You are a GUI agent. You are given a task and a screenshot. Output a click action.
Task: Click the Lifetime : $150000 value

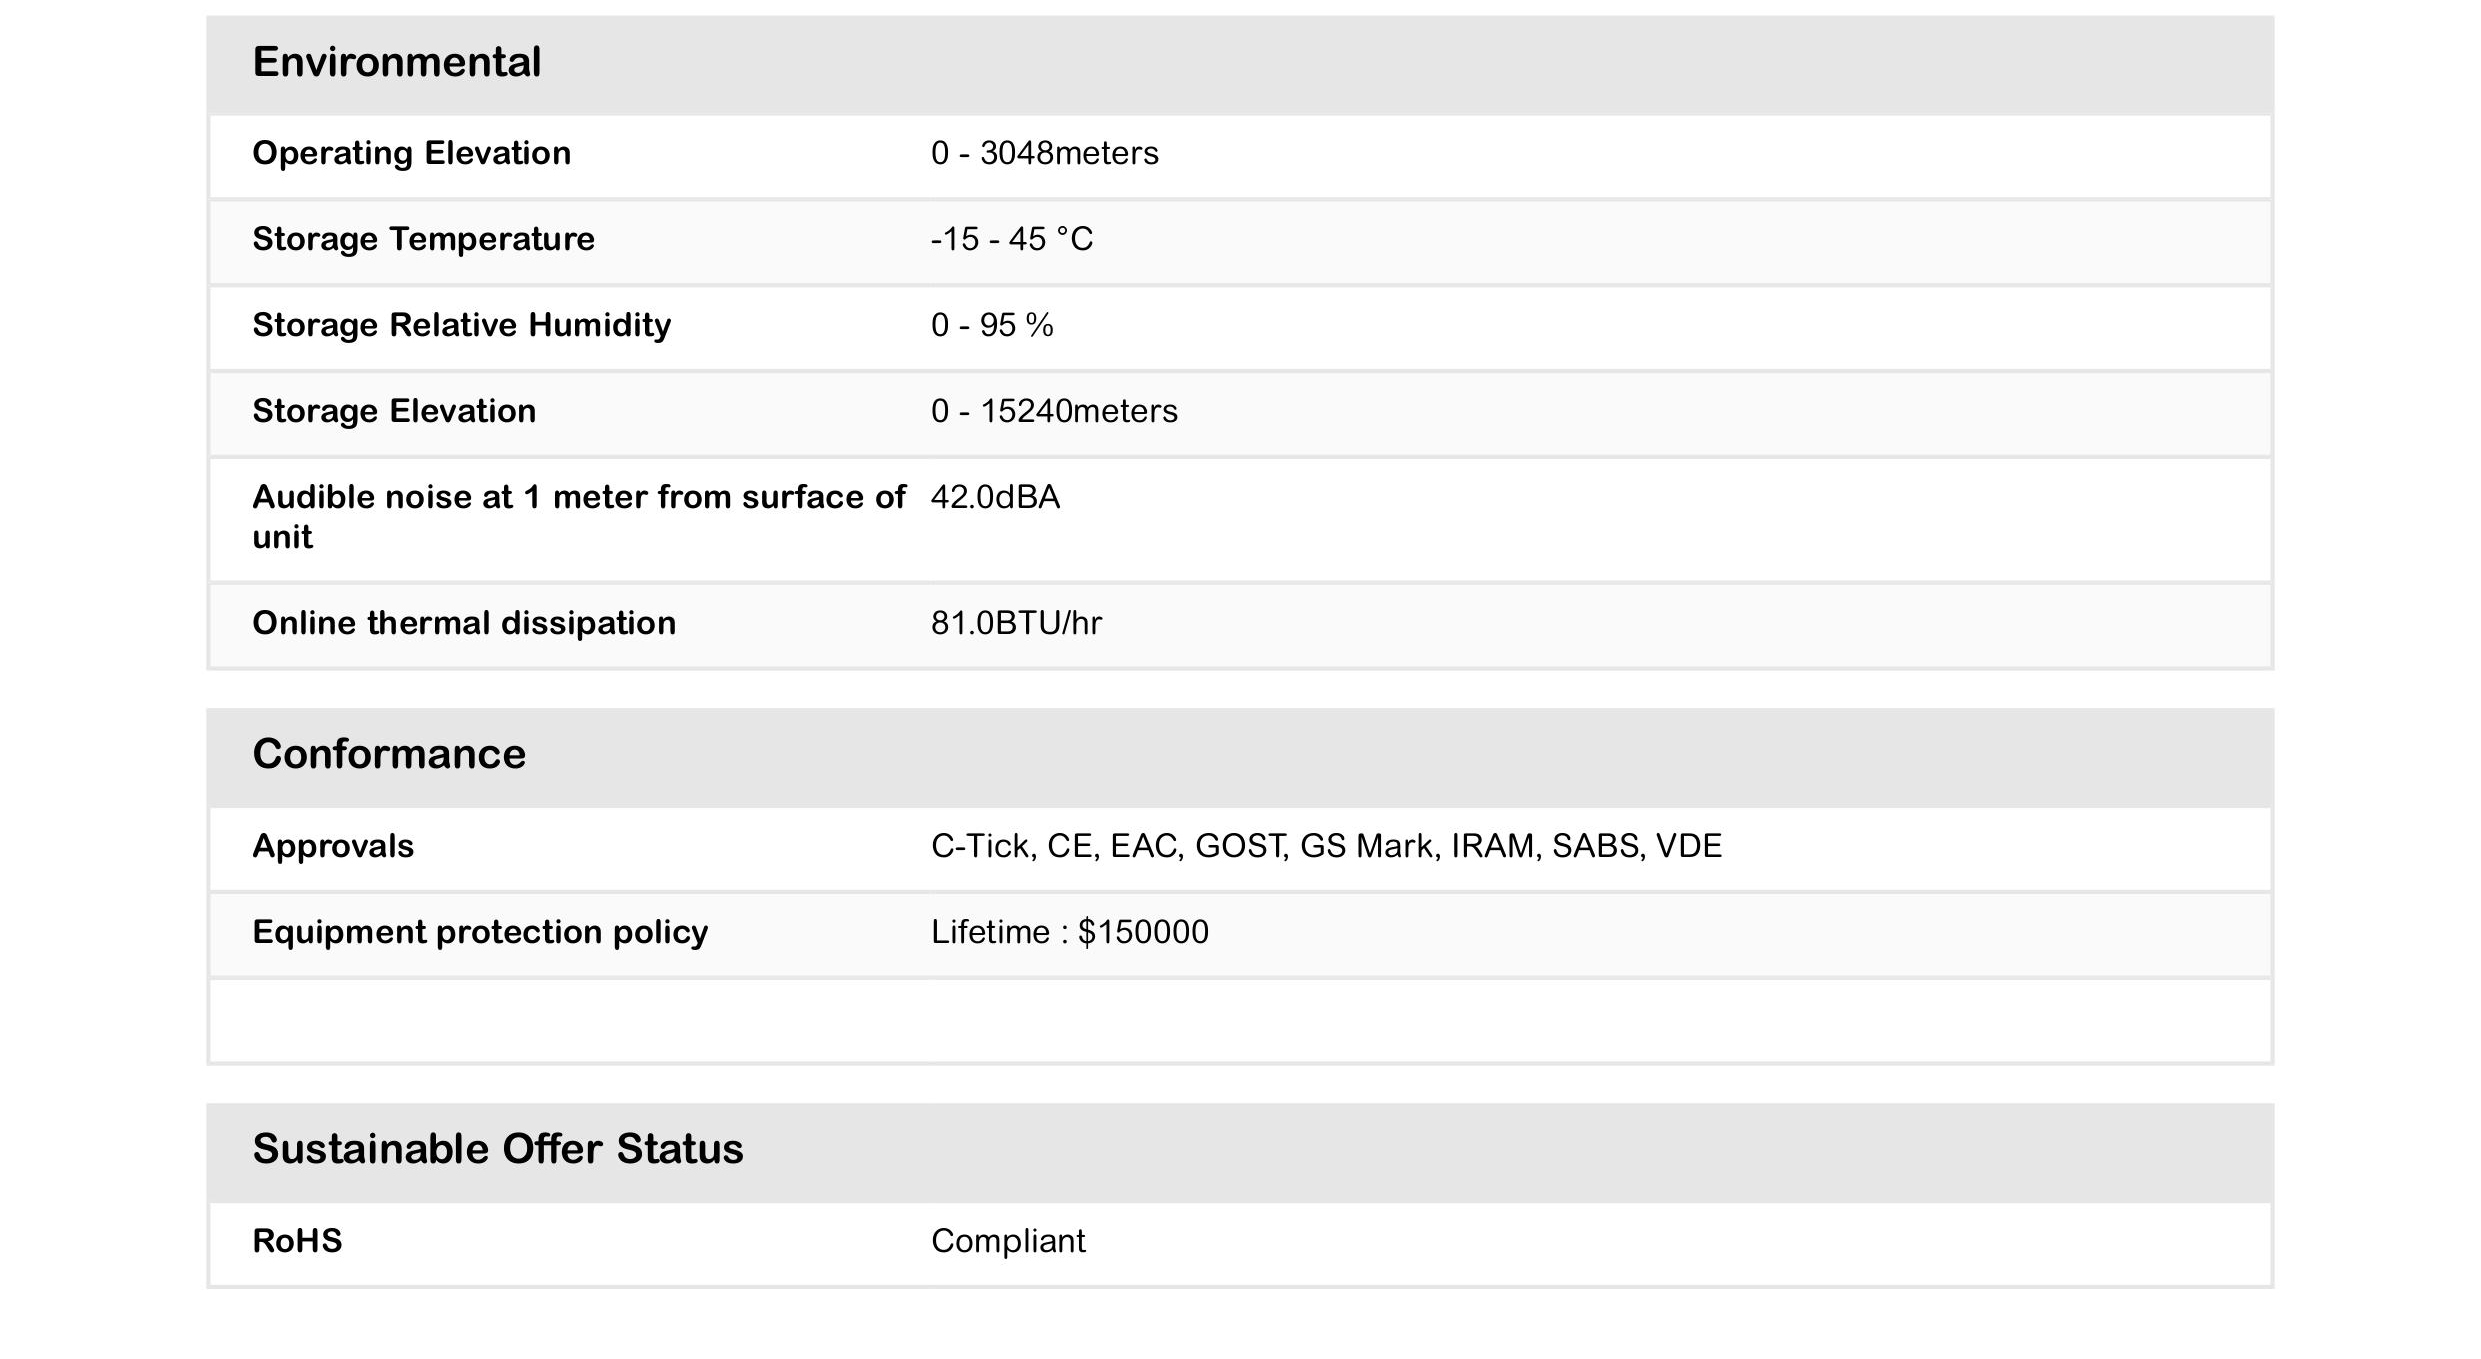click(1069, 932)
